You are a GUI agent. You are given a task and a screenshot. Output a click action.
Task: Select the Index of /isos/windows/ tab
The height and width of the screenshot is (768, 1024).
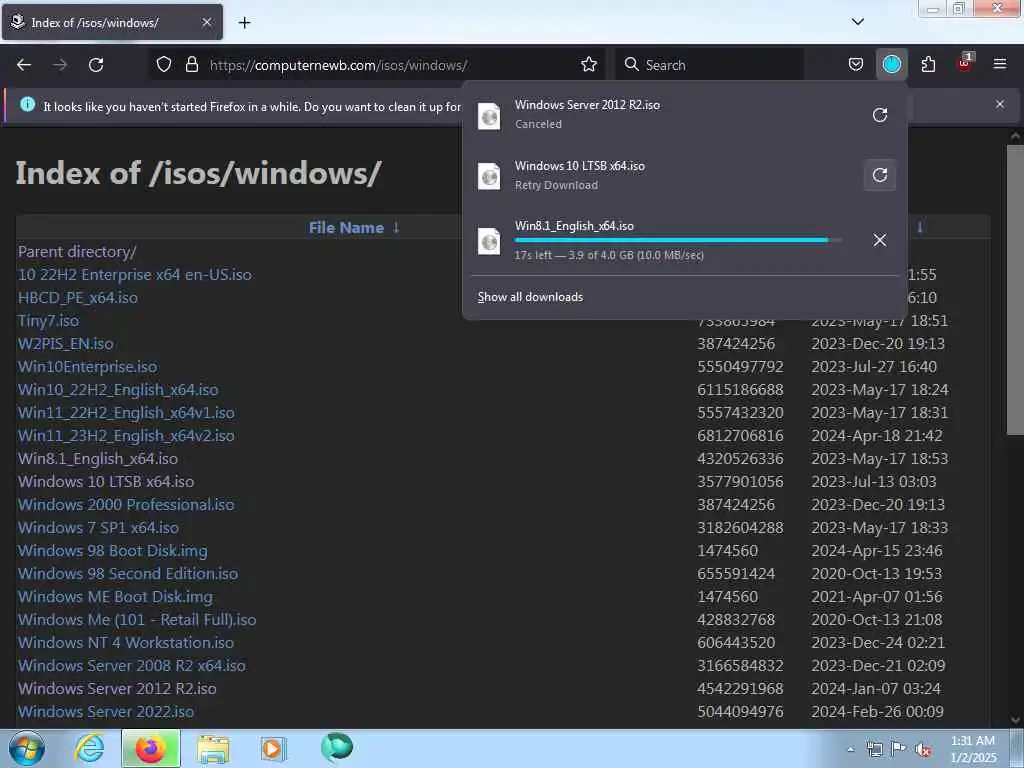(112, 22)
